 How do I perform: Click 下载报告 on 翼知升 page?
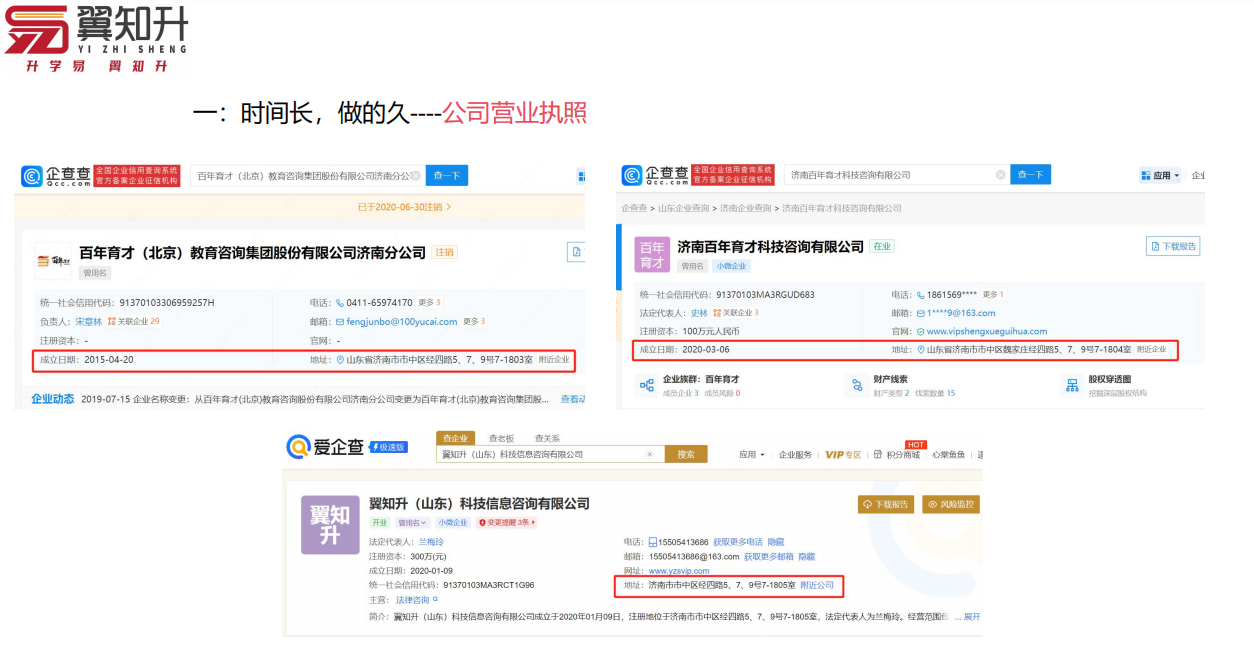click(886, 504)
